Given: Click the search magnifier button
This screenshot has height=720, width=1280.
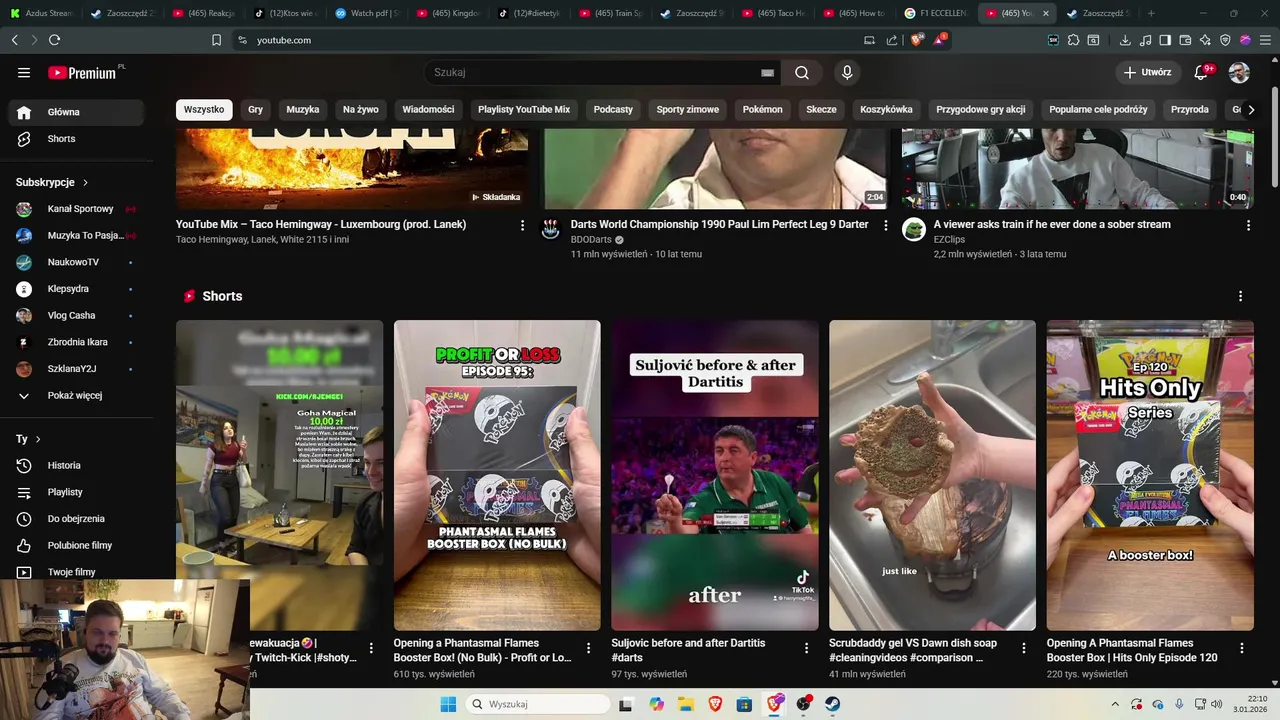Looking at the screenshot, I should pos(802,72).
